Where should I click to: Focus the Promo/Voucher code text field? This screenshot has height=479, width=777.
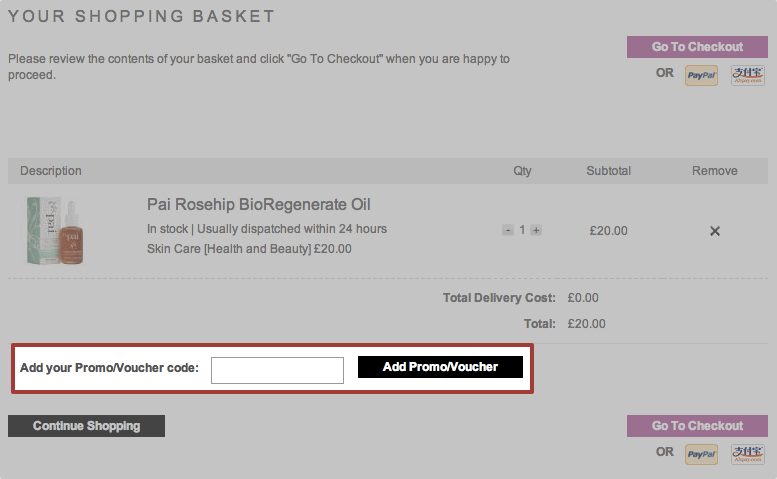(x=277, y=370)
